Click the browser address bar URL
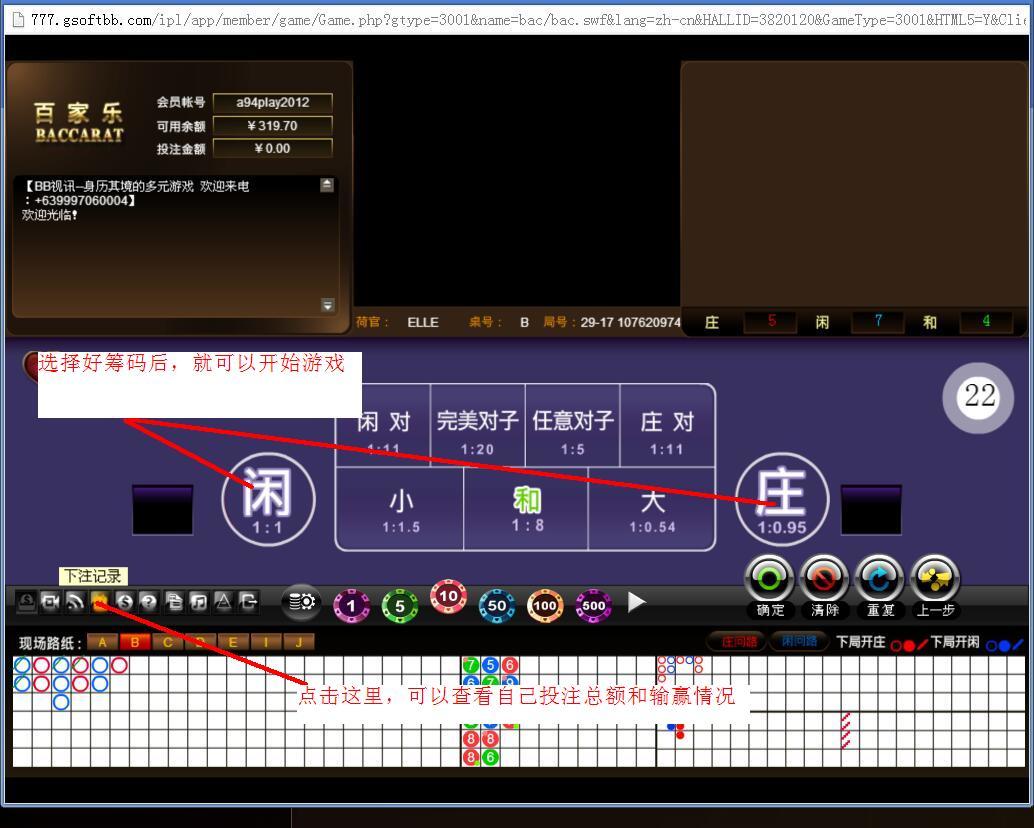This screenshot has width=1034, height=828. (x=528, y=20)
